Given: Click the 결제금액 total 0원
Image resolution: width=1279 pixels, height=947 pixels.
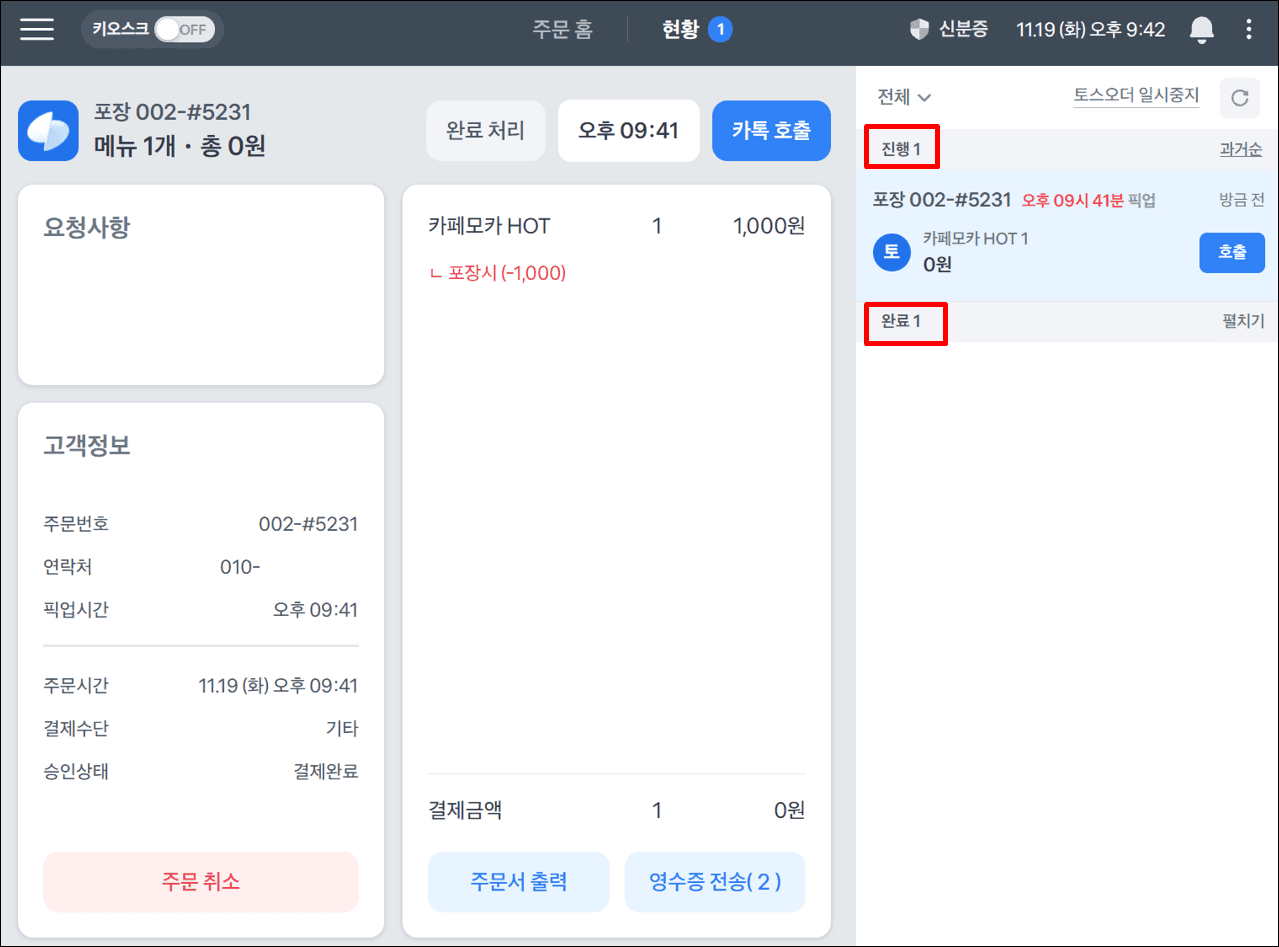Looking at the screenshot, I should (x=789, y=811).
